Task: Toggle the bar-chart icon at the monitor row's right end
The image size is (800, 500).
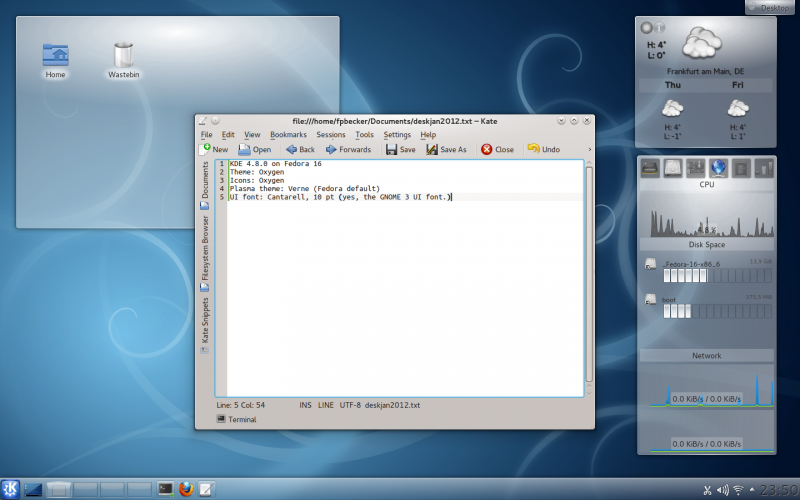Action: point(764,168)
